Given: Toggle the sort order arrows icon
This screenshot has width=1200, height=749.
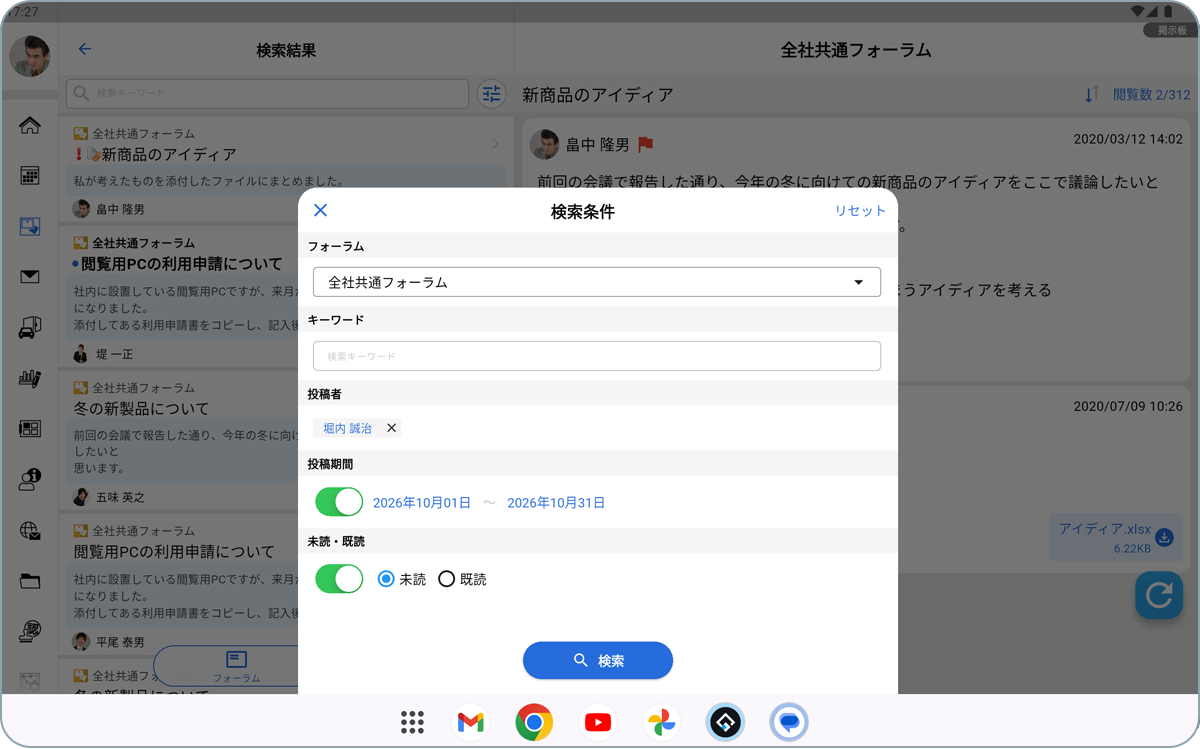Looking at the screenshot, I should [1091, 95].
